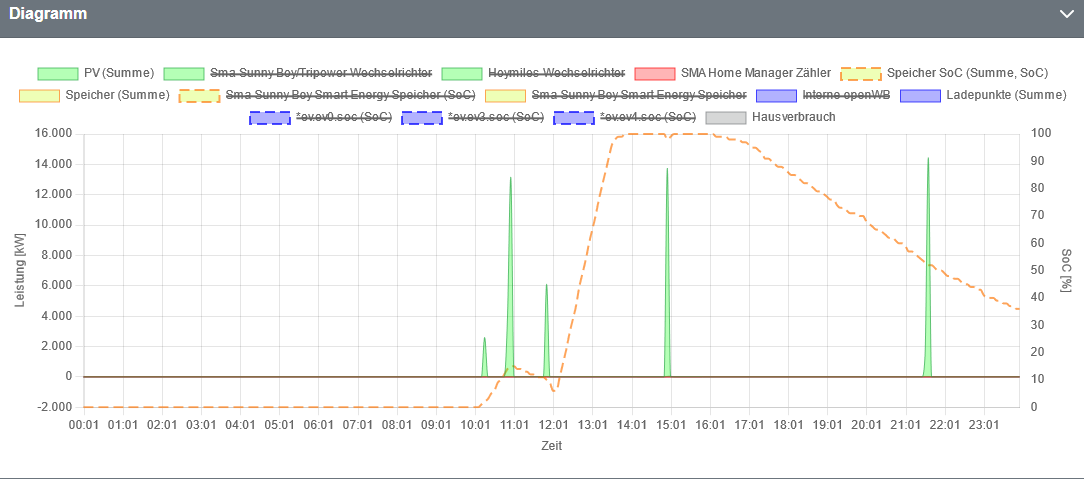Click the -2.000 power axis label

[x=55, y=407]
